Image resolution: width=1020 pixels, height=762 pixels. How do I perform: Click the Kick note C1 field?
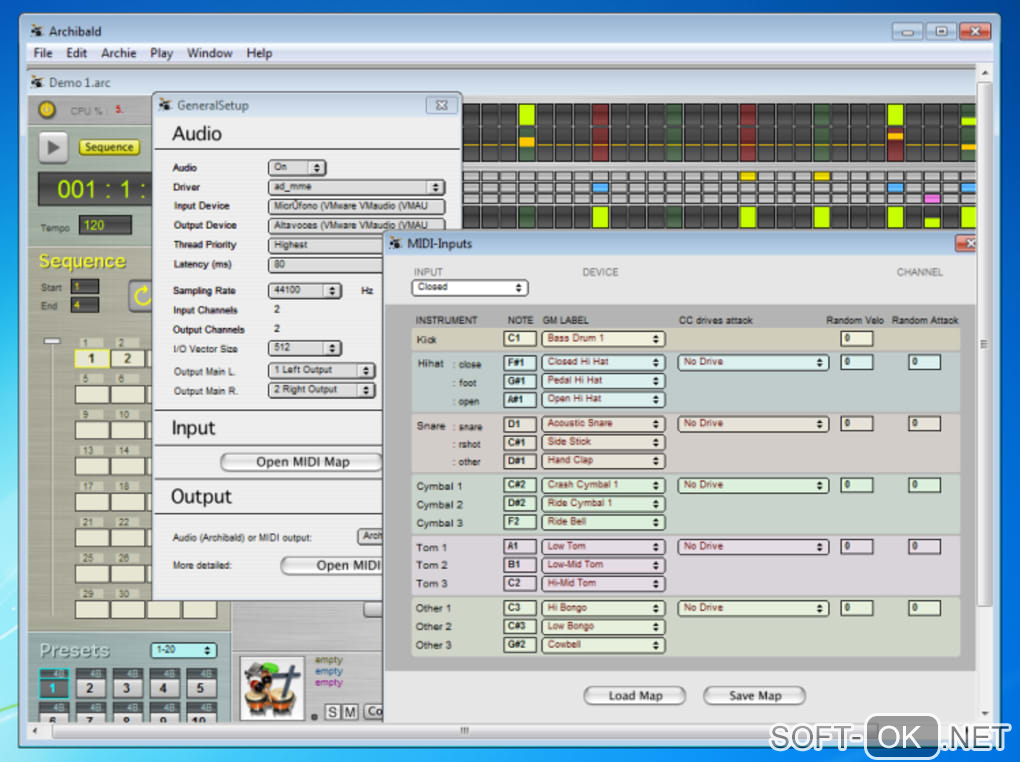[520, 338]
